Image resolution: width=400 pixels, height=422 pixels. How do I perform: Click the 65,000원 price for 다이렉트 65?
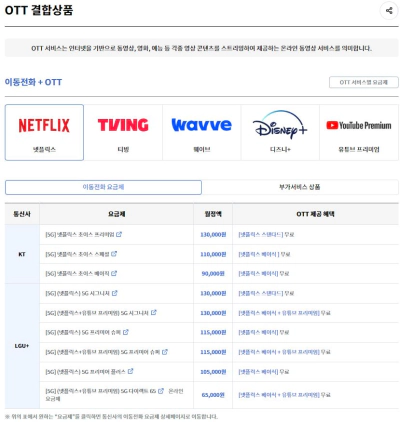(213, 395)
